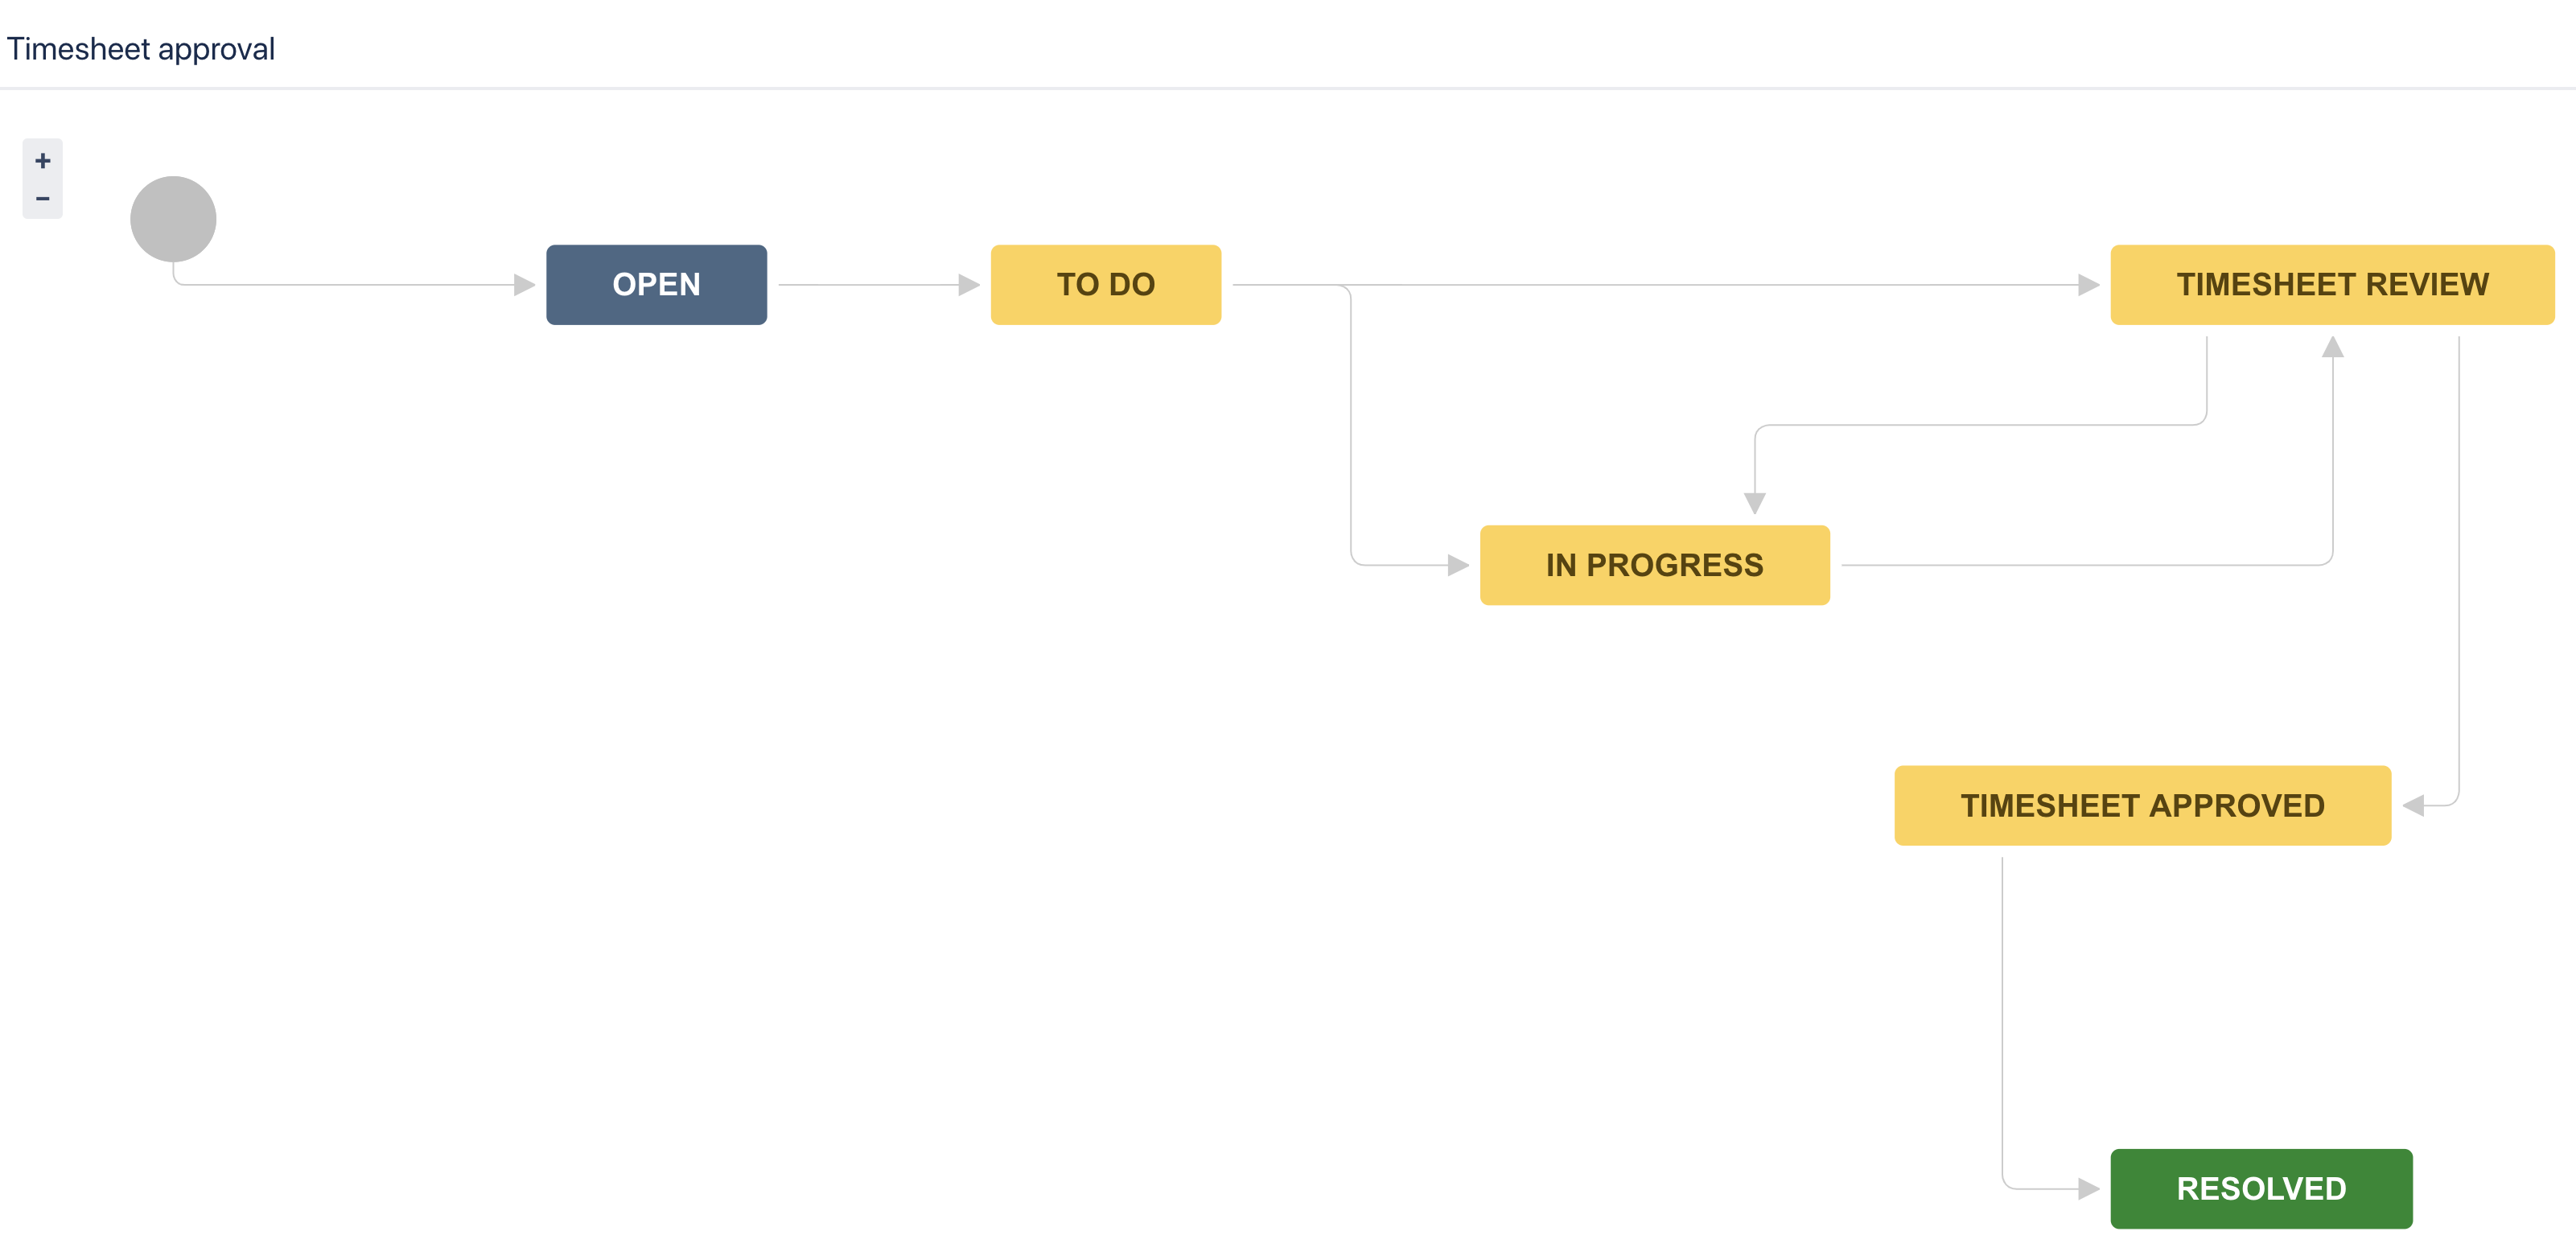Select the grey initial start circle node

173,219
